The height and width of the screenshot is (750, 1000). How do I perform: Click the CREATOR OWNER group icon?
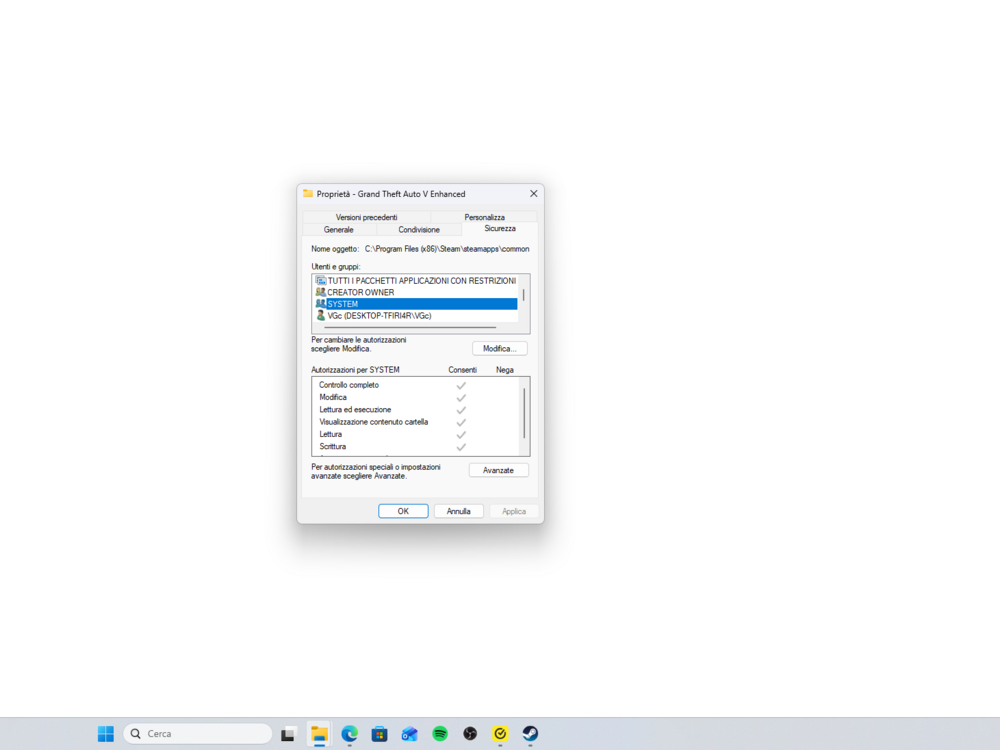[x=321, y=292]
